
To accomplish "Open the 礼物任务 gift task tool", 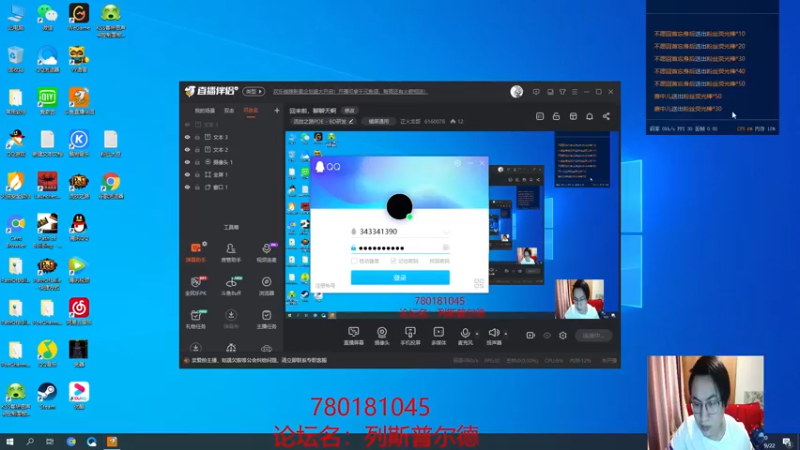I will pos(196,319).
